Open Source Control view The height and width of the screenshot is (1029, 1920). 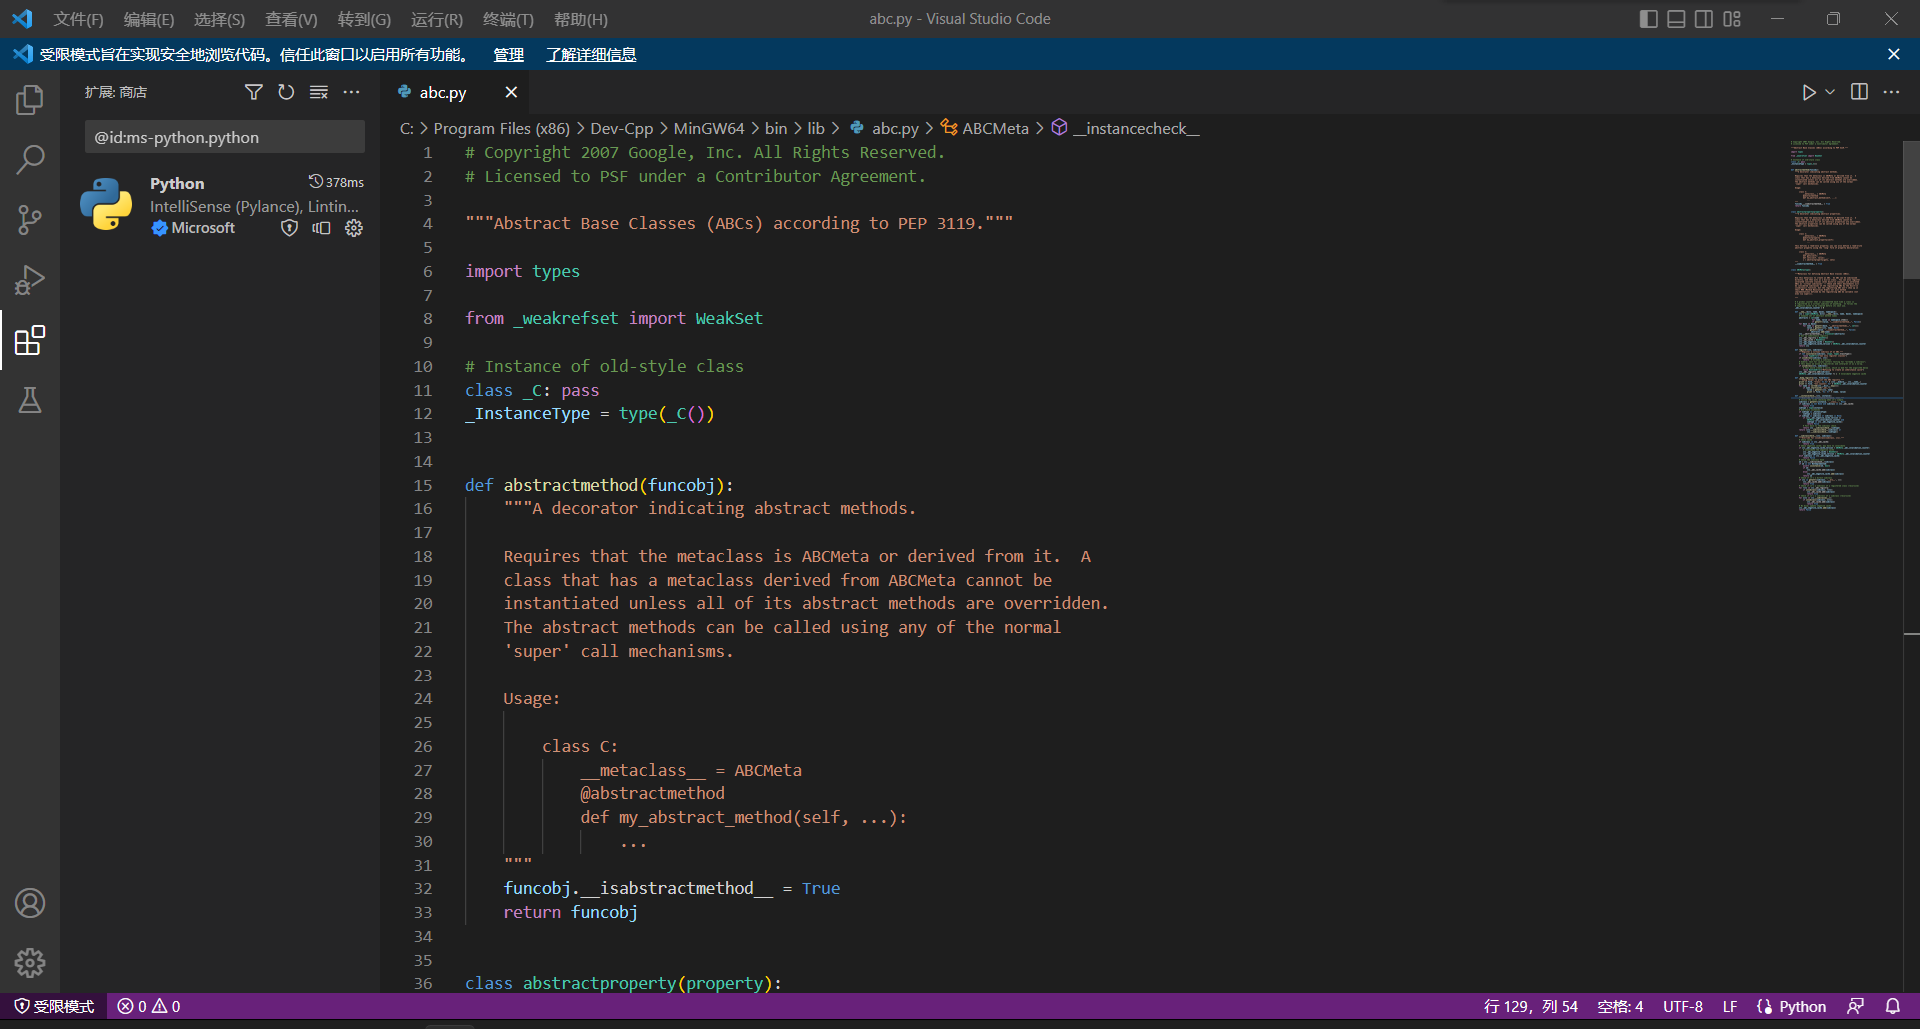[30, 220]
